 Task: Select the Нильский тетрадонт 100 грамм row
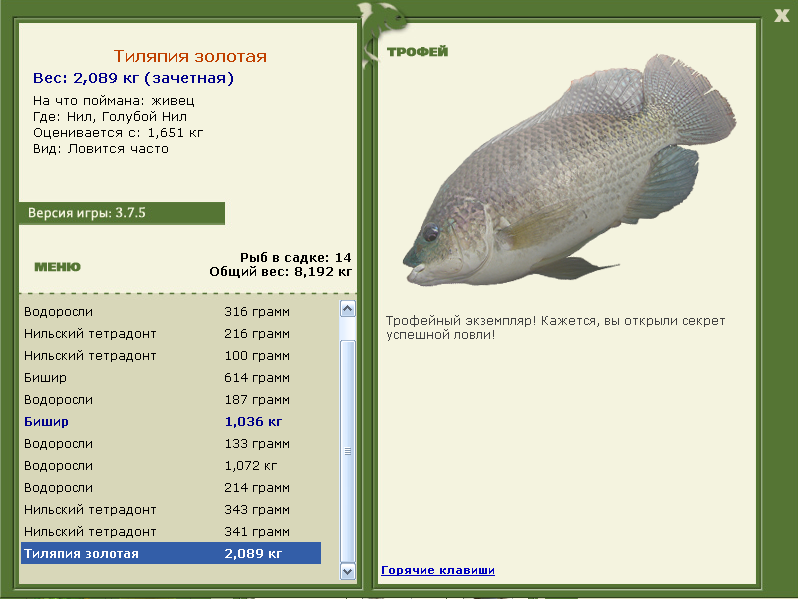click(171, 356)
